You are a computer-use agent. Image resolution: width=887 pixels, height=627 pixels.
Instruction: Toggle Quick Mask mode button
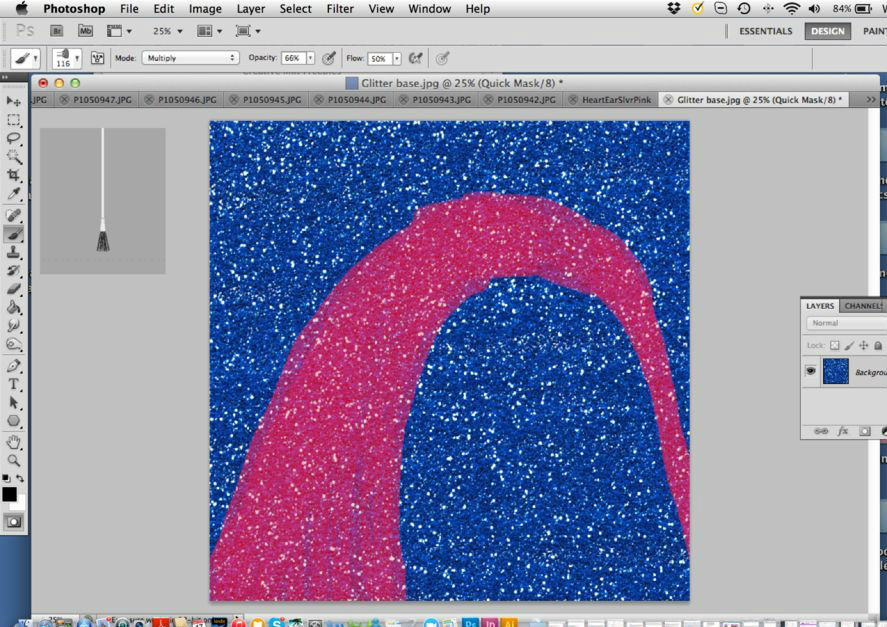pyautogui.click(x=14, y=522)
